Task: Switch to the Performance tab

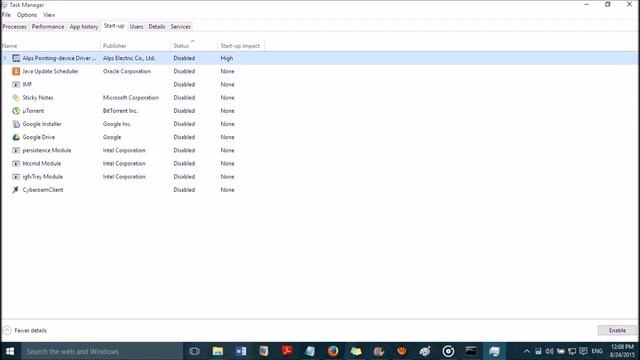Action: [x=48, y=27]
